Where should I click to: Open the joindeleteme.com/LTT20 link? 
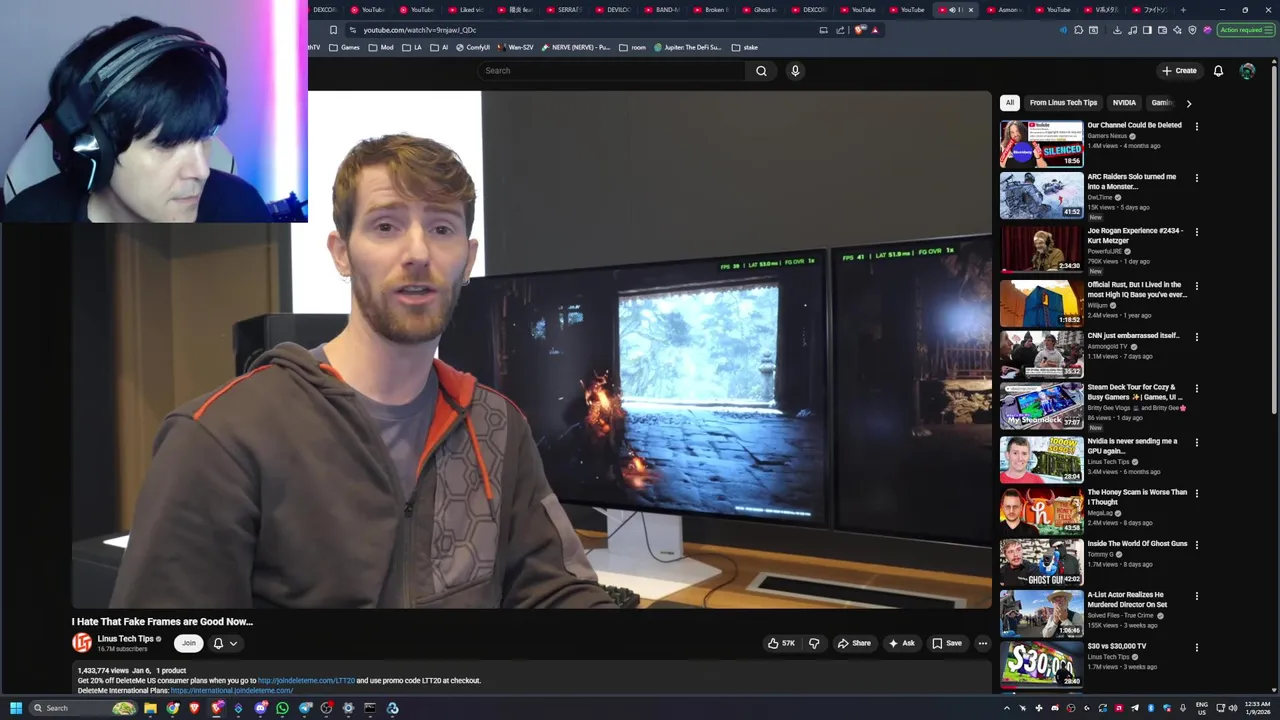tap(306, 680)
